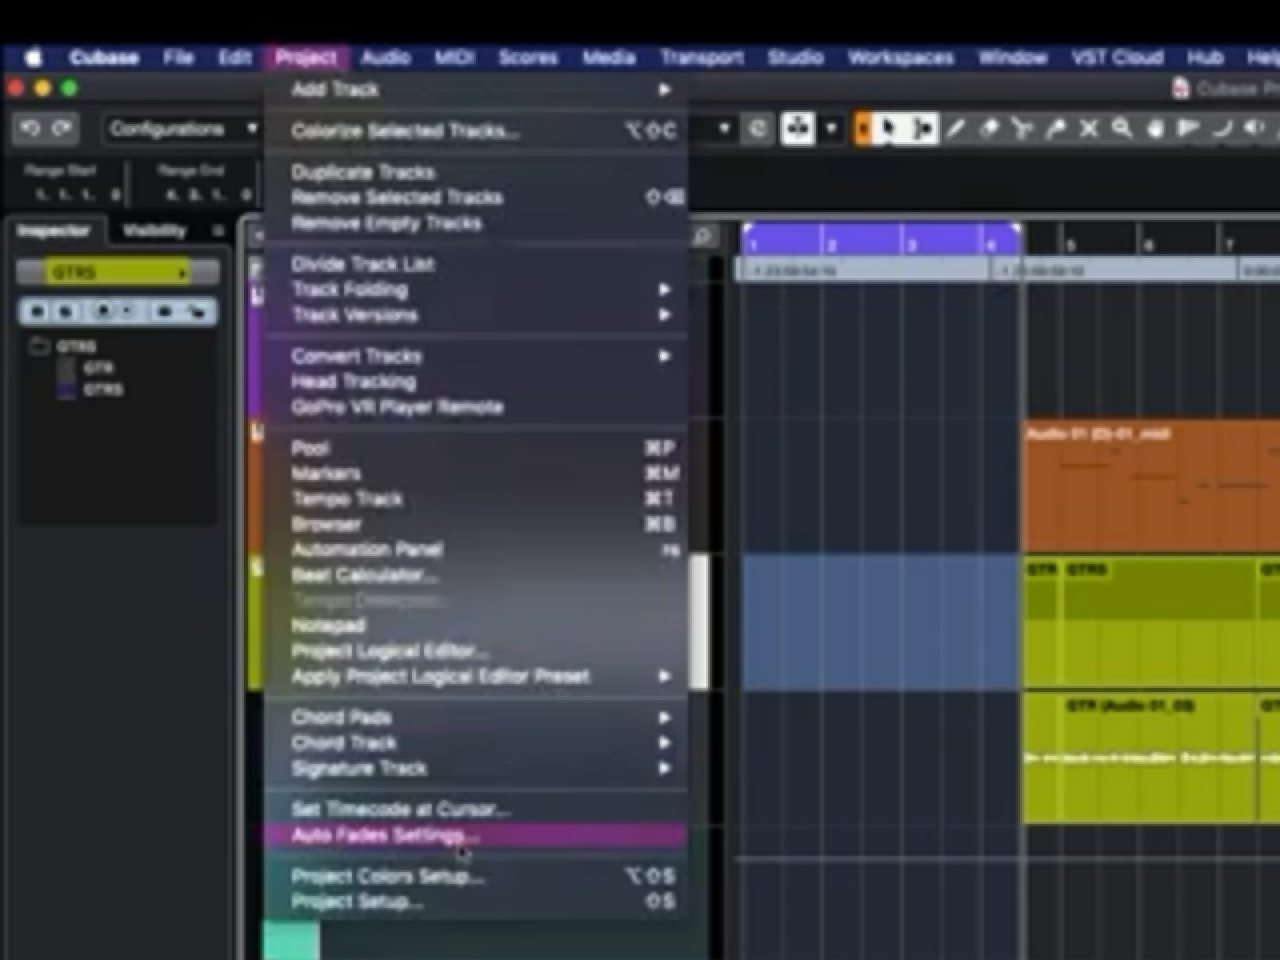This screenshot has width=1280, height=960.
Task: Click the Range Start value field
Action: tap(78, 195)
